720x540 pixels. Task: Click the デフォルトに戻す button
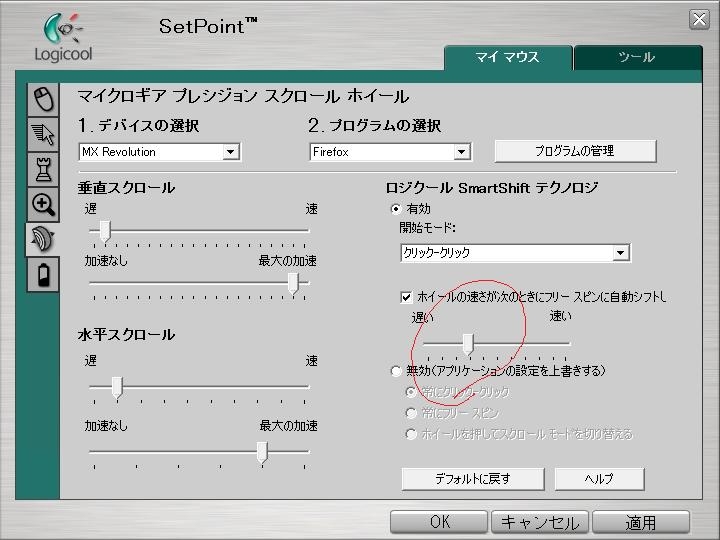coord(473,479)
